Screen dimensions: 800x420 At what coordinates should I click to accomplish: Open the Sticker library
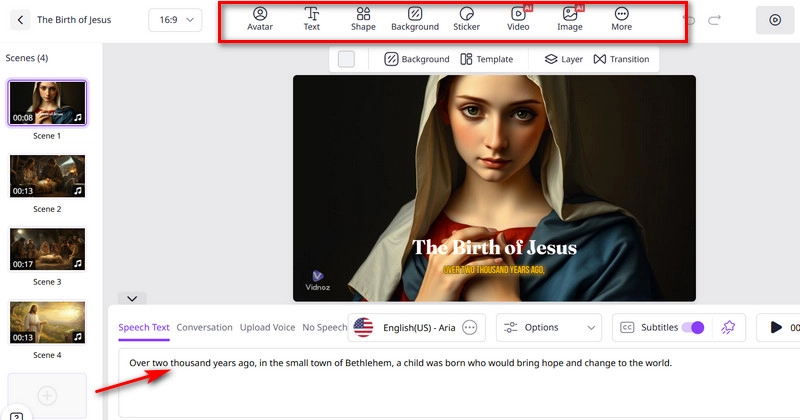click(x=466, y=19)
